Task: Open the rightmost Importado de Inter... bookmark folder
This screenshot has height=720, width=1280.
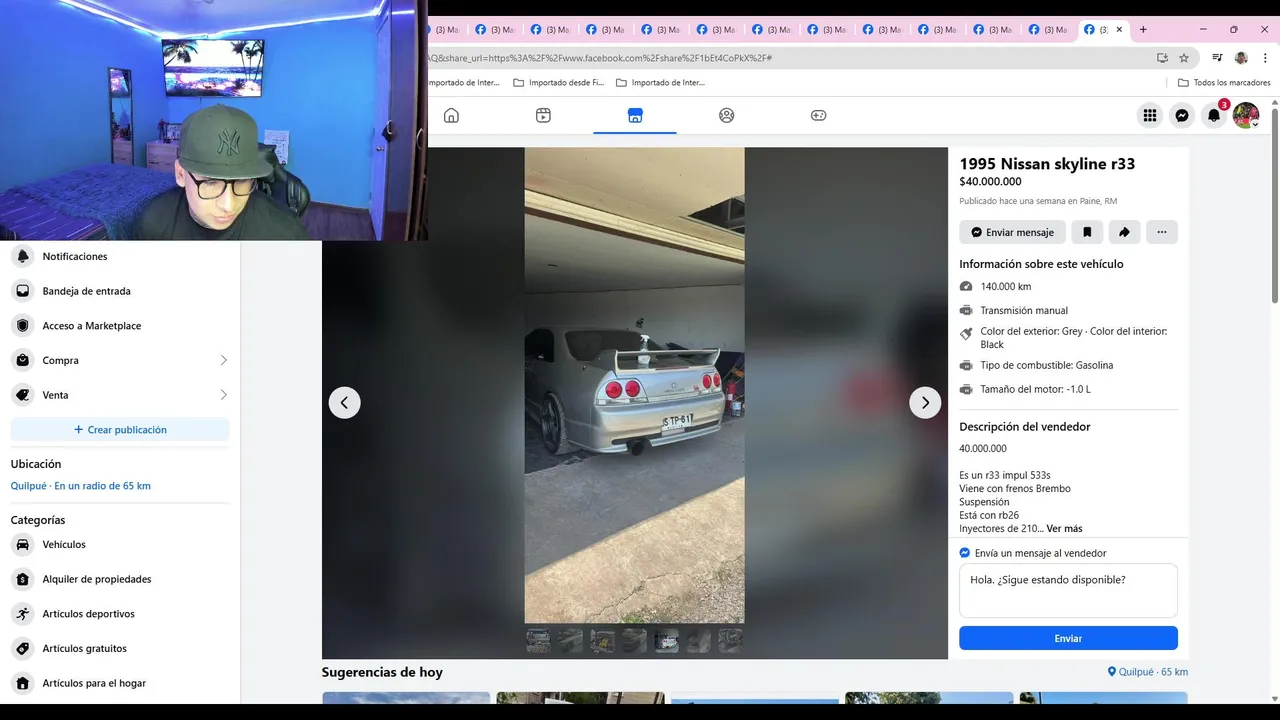Action: tap(660, 83)
